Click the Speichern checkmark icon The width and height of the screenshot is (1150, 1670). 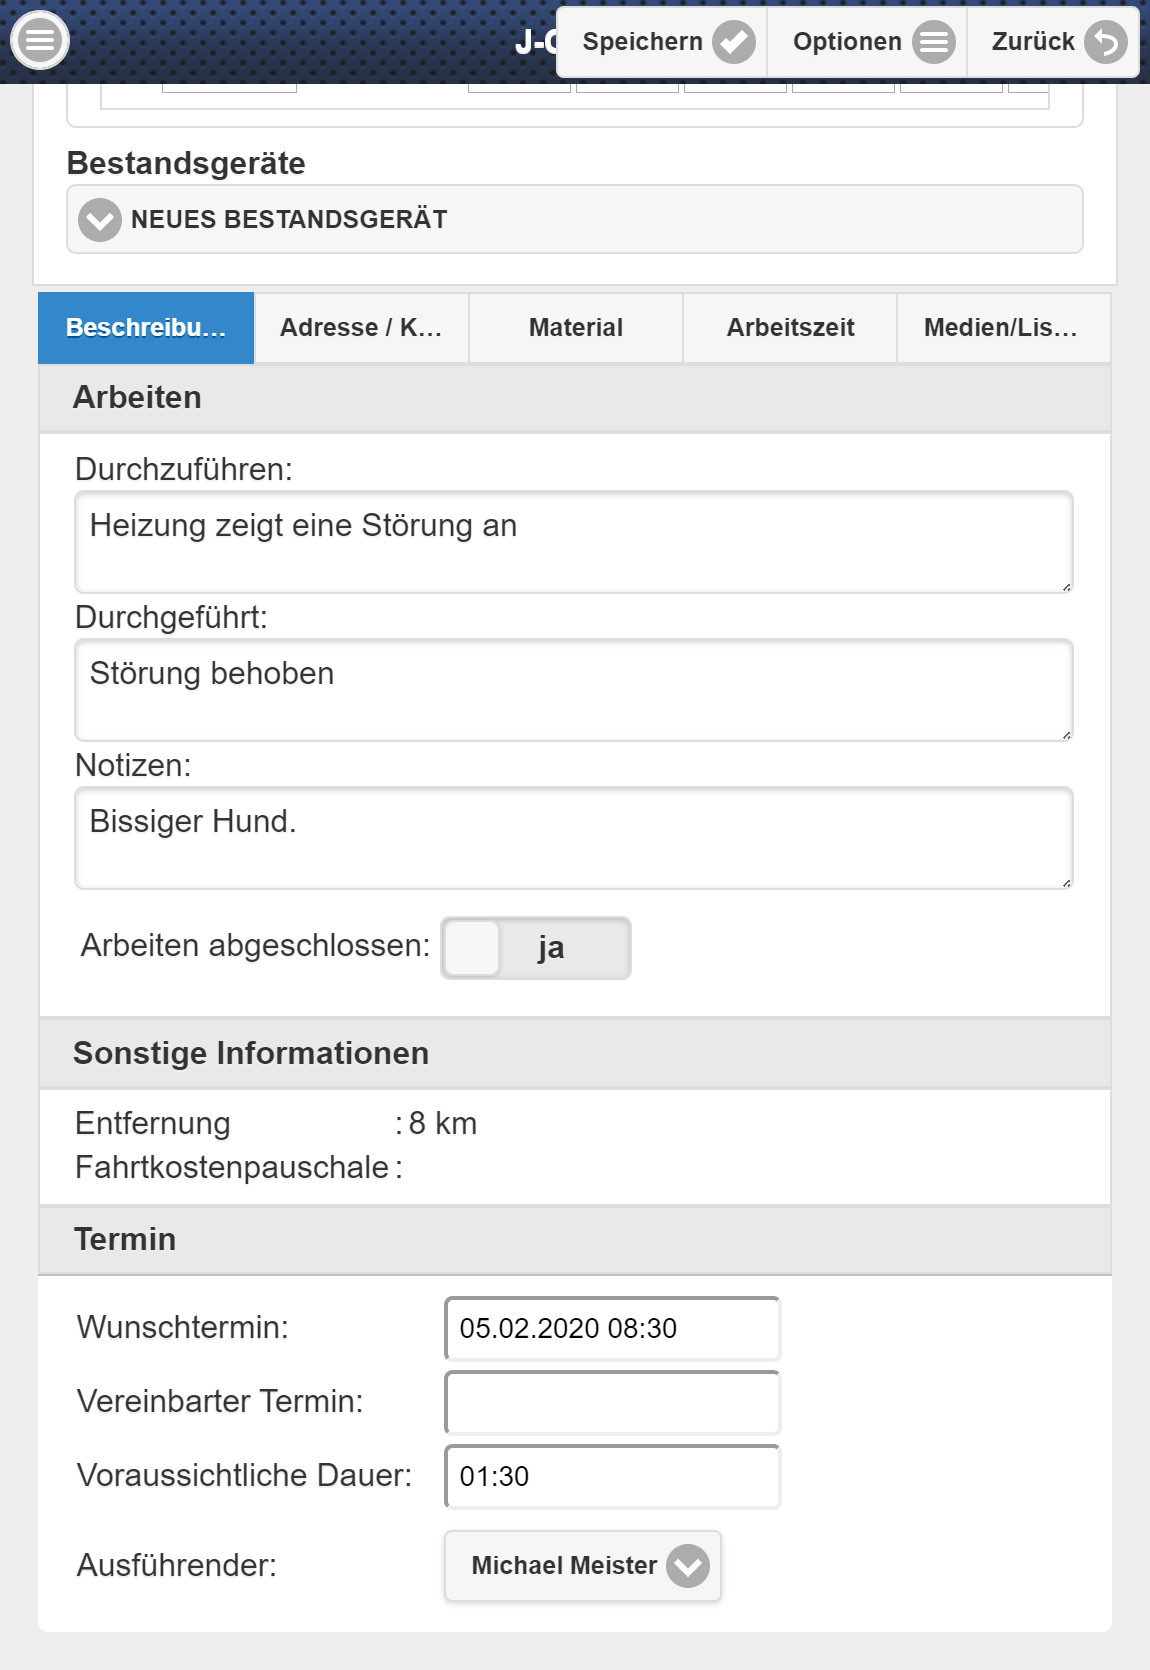[x=734, y=42]
